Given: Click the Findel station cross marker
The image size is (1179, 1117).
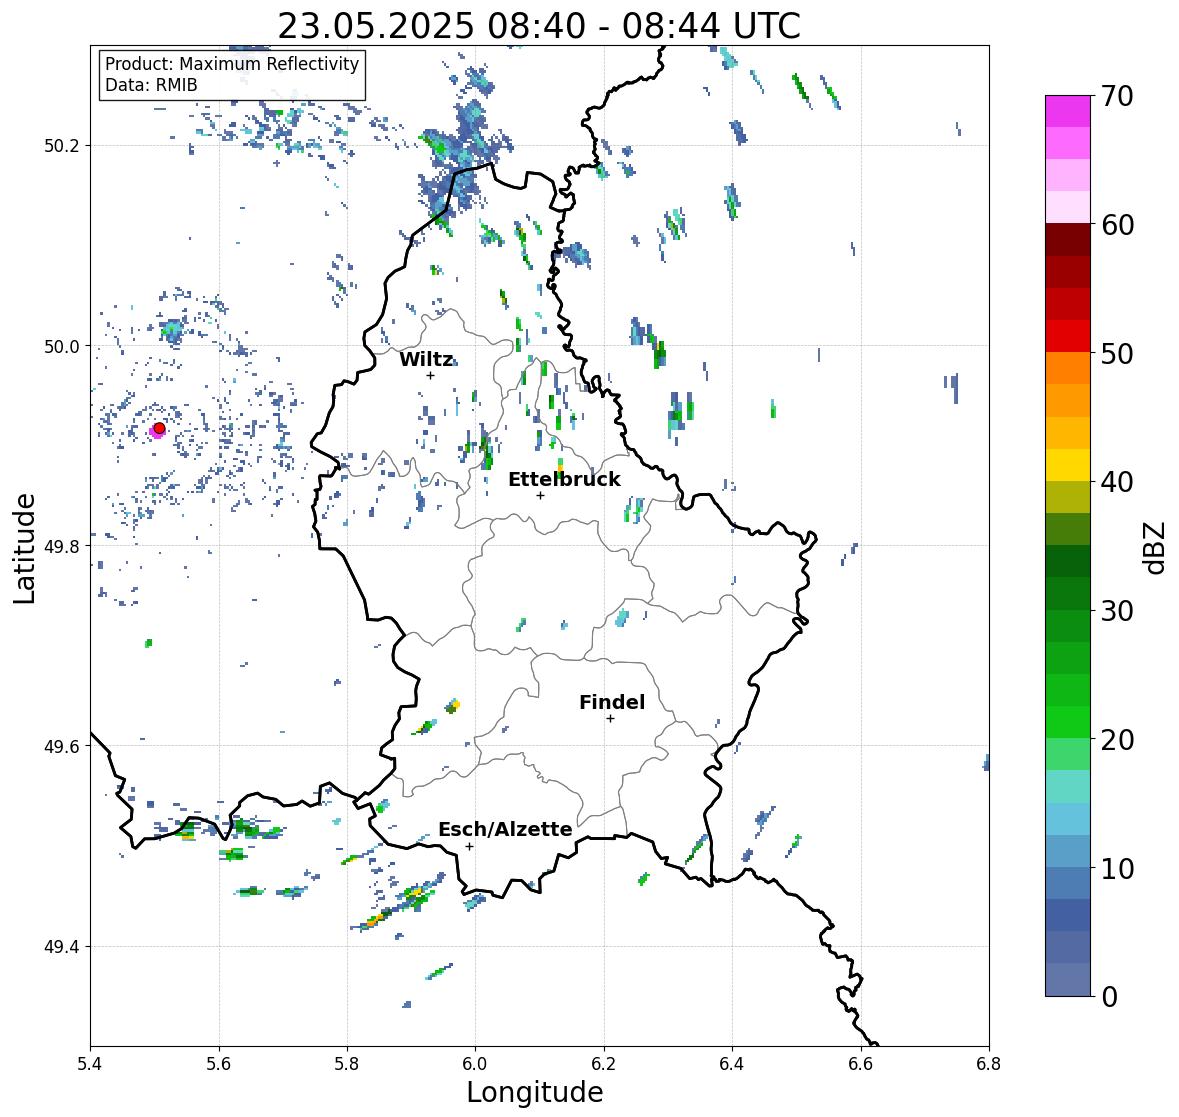Looking at the screenshot, I should [611, 719].
